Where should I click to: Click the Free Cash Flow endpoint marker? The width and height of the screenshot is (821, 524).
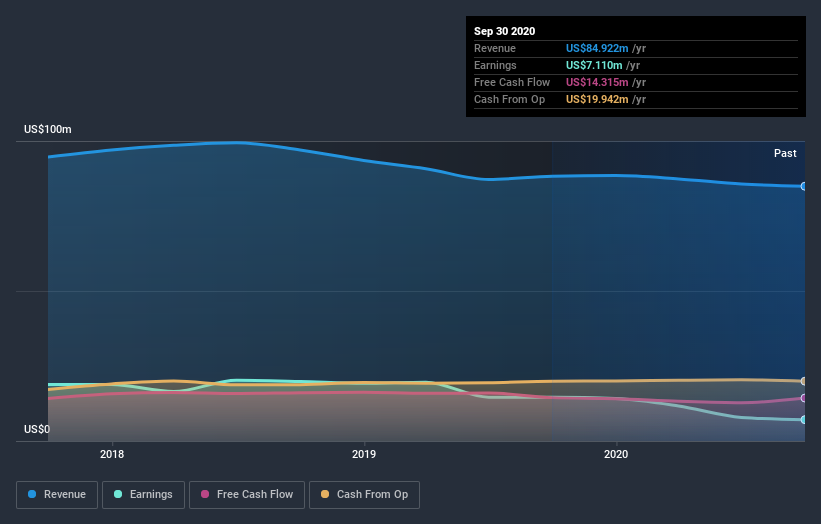click(x=804, y=398)
